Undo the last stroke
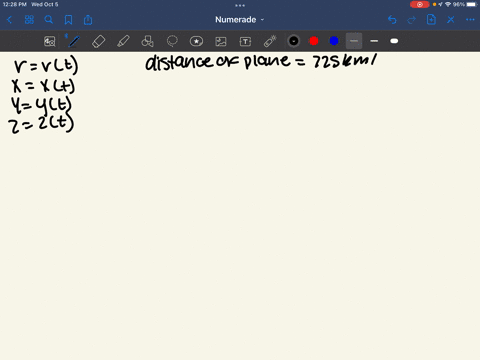The height and width of the screenshot is (360, 480). [x=392, y=20]
